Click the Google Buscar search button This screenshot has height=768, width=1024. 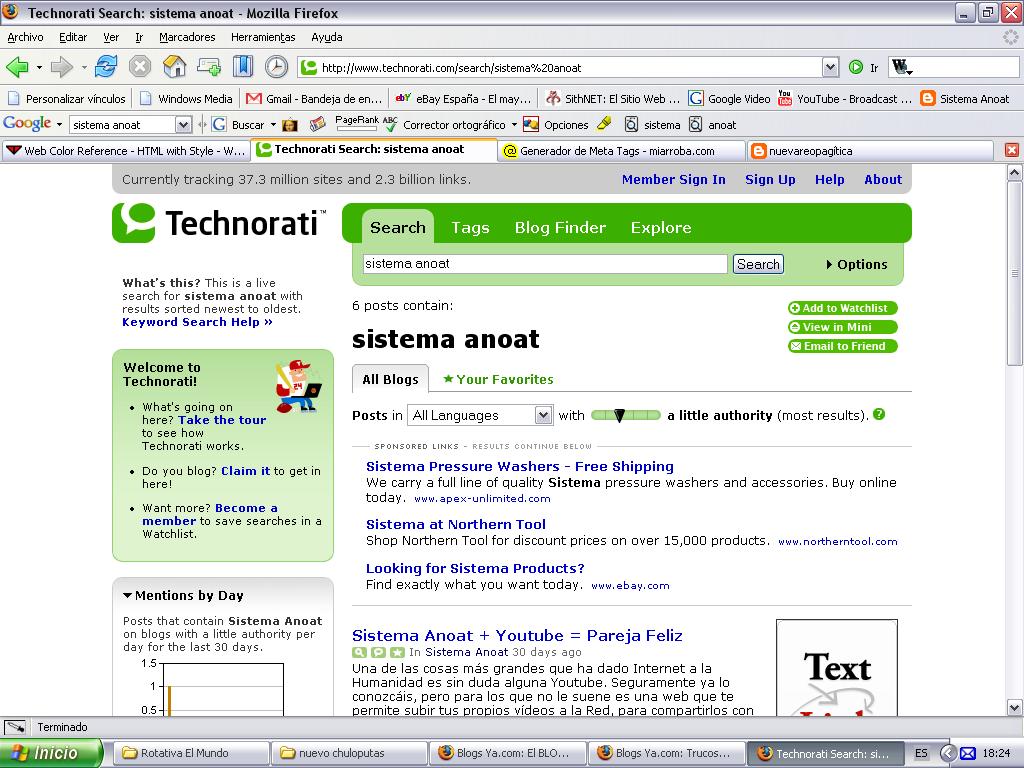click(x=238, y=125)
